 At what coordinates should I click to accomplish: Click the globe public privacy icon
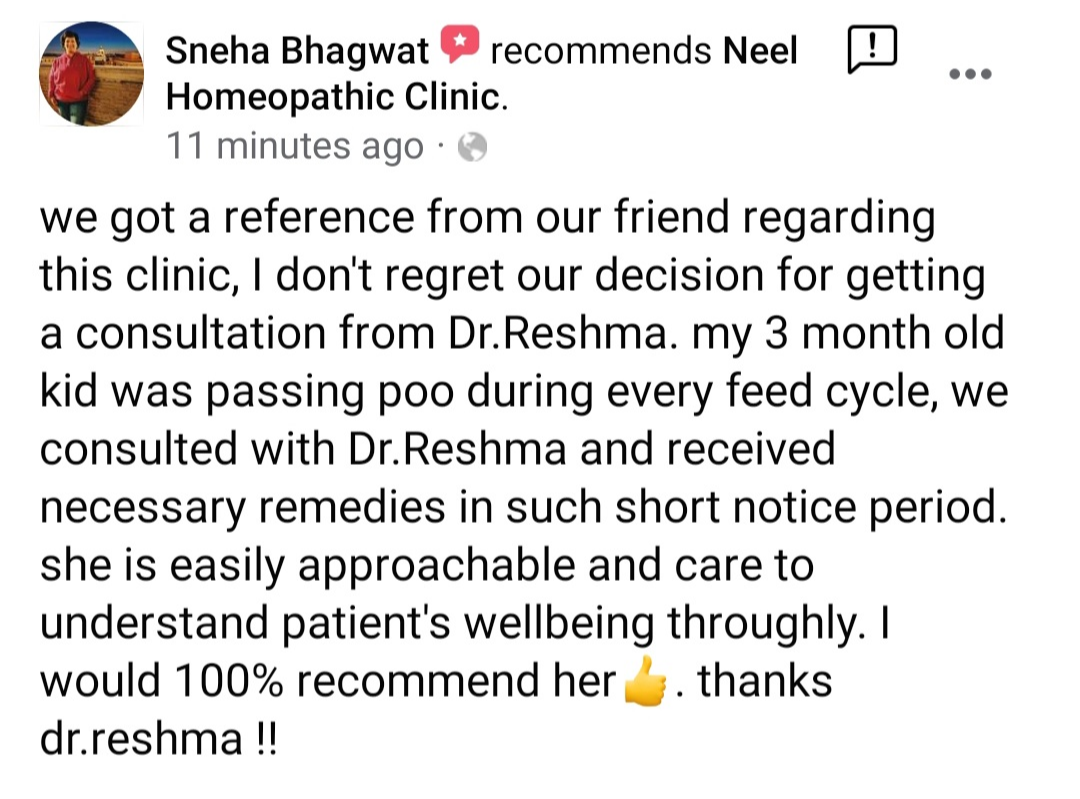click(x=472, y=149)
